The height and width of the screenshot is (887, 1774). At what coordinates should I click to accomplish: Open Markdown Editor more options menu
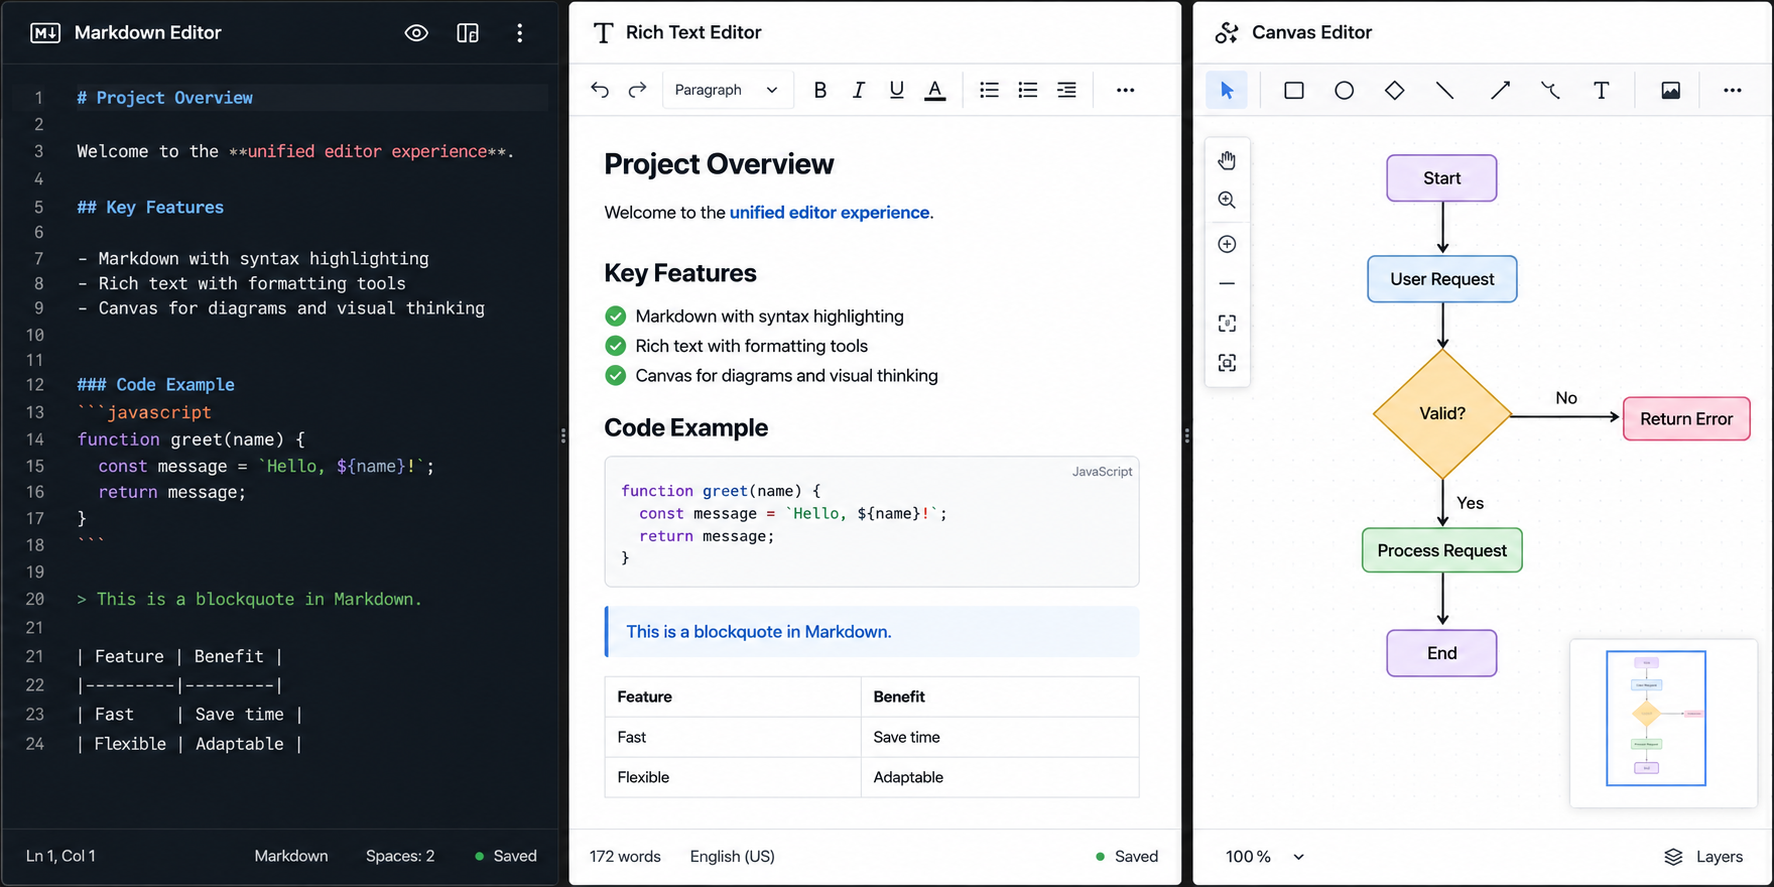pyautogui.click(x=519, y=33)
